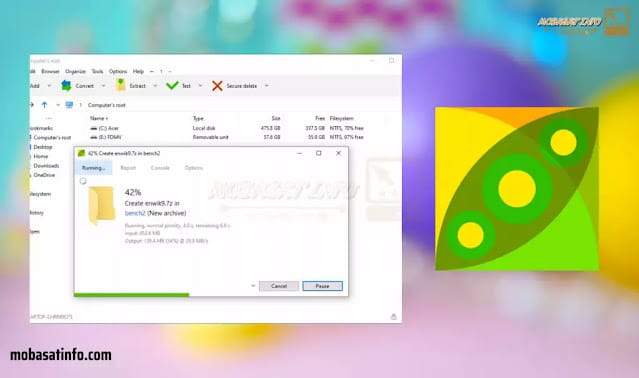This screenshot has width=639, height=378.
Task: Click the computer icon in address bar
Action: [69, 105]
